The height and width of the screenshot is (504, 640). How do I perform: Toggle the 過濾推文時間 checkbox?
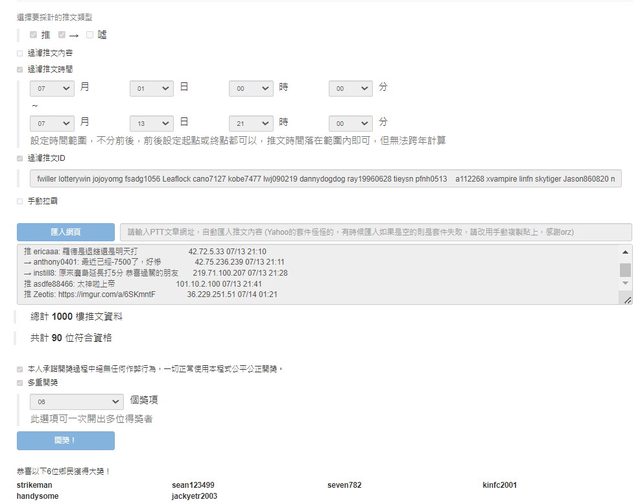[19, 69]
